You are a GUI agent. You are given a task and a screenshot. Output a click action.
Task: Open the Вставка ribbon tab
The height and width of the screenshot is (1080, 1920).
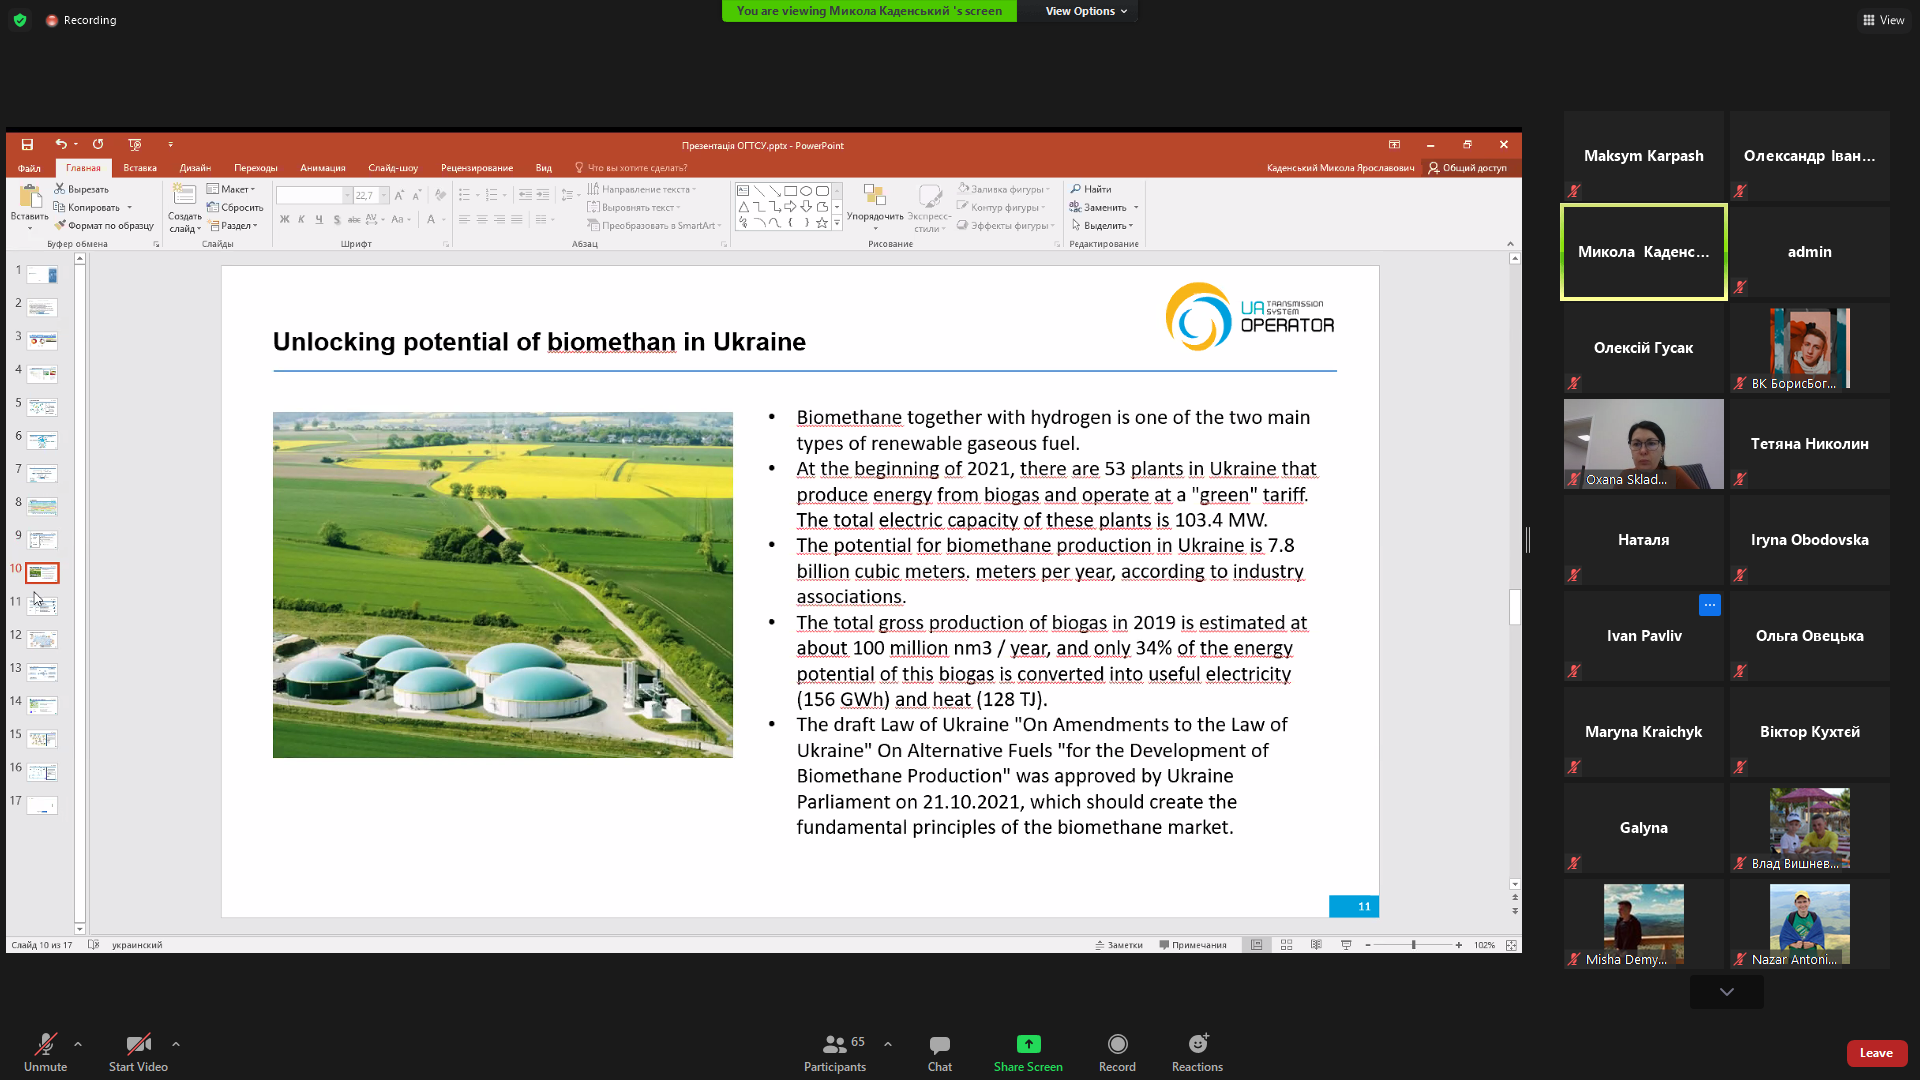[140, 168]
